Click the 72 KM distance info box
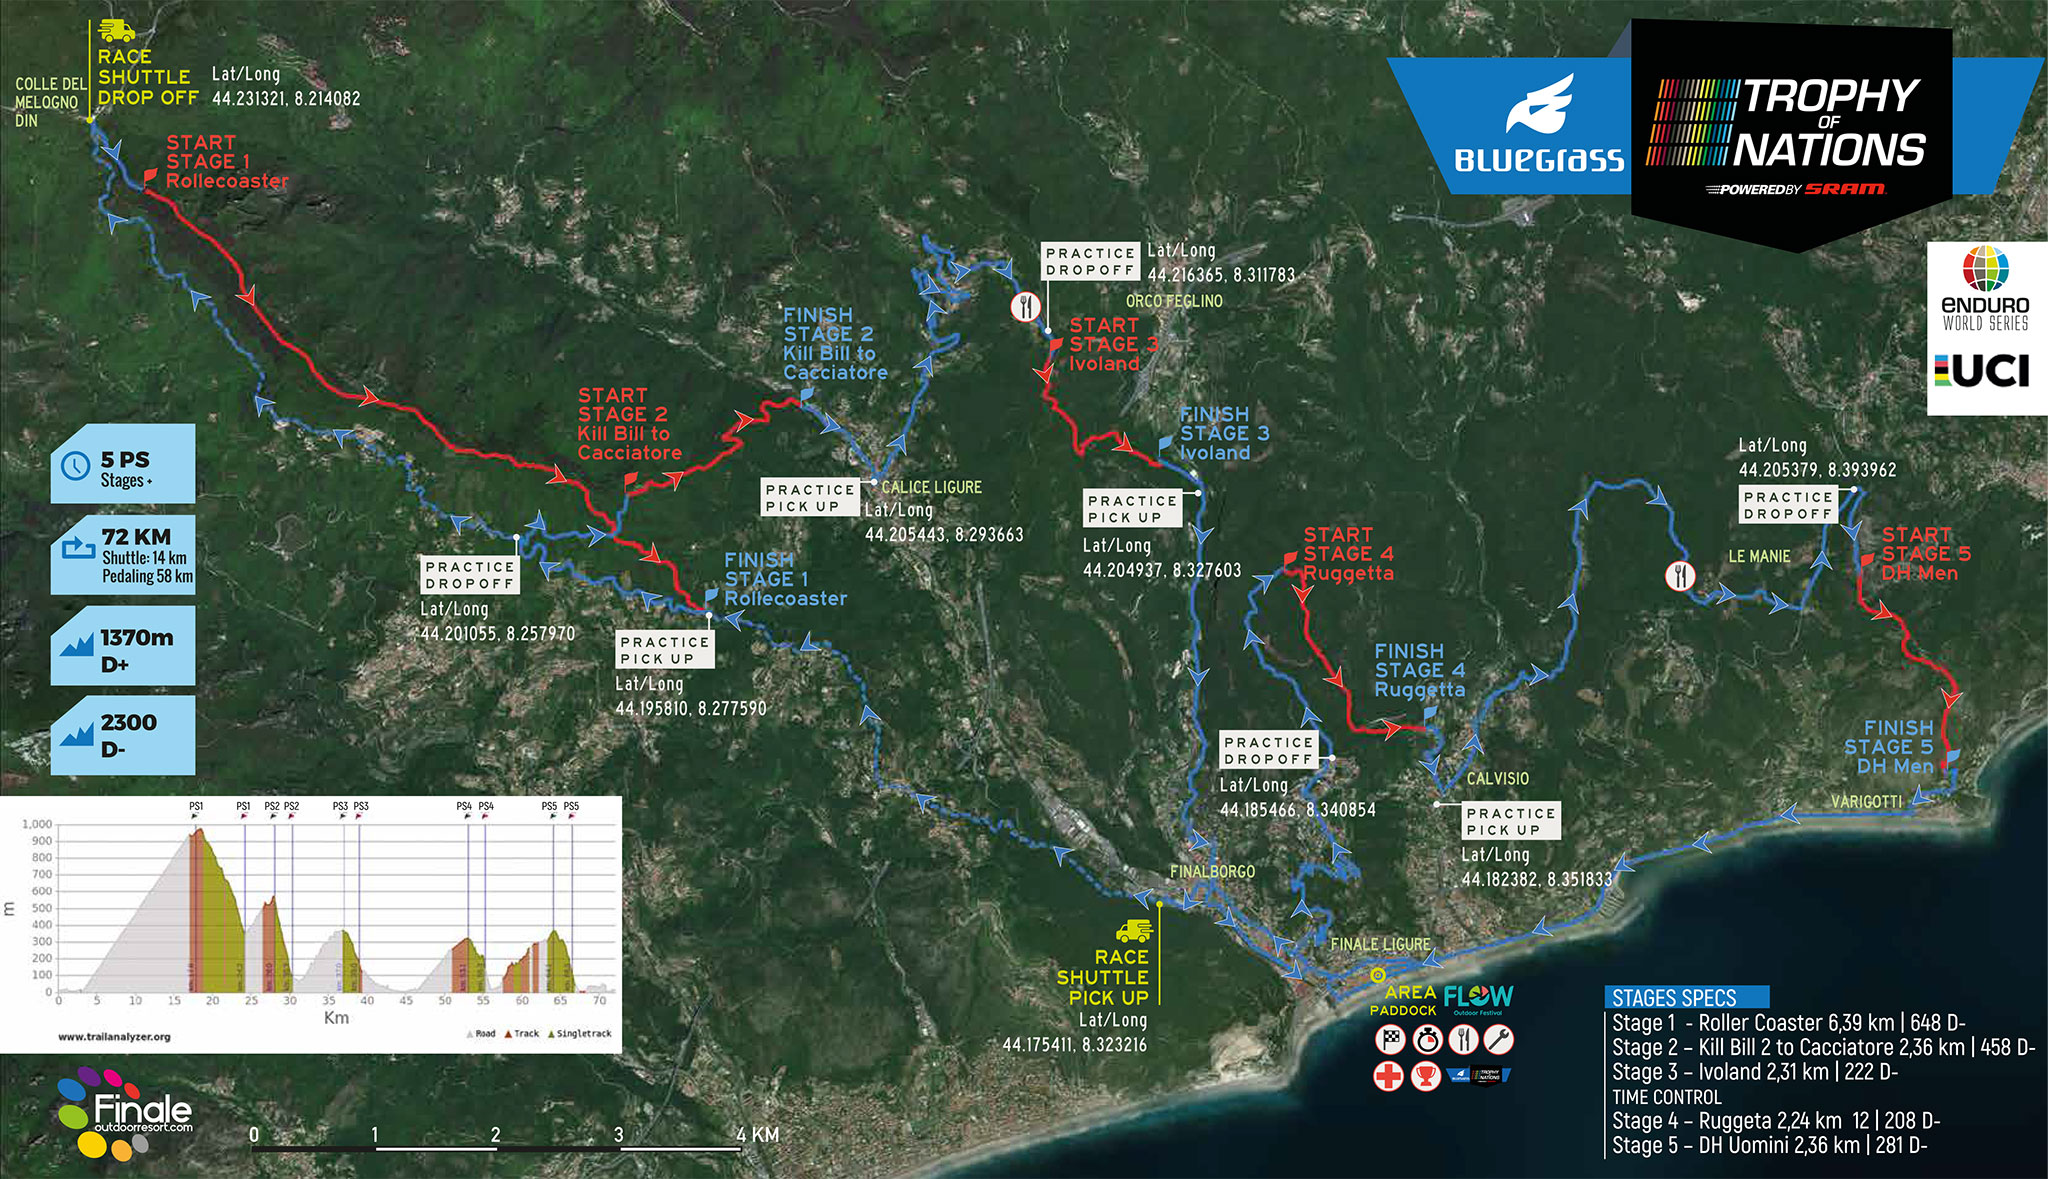 123,555
